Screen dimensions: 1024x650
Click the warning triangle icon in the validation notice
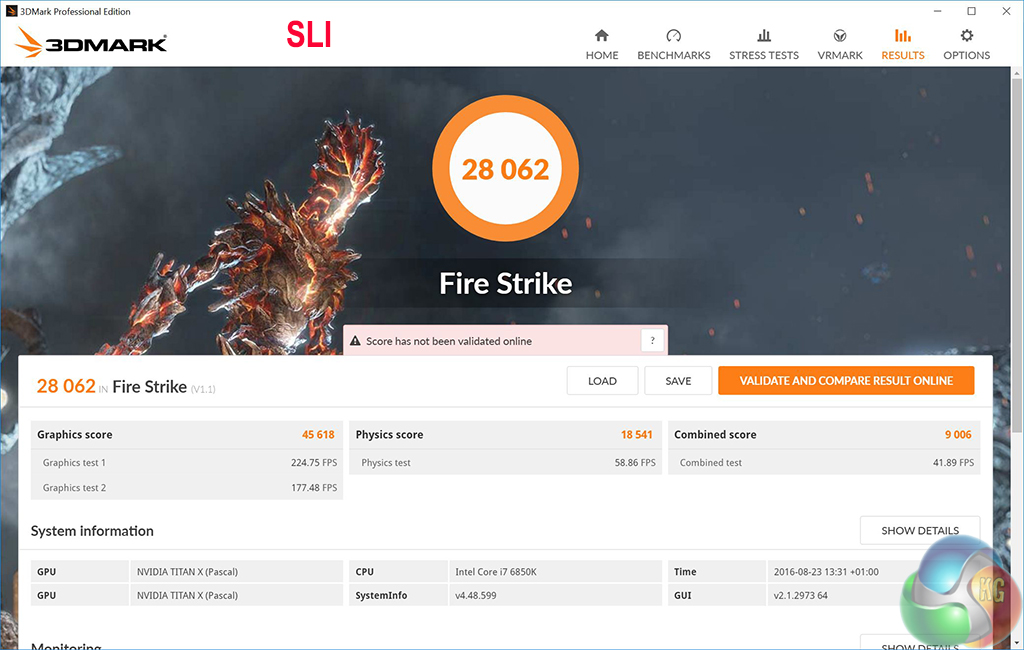[x=355, y=341]
